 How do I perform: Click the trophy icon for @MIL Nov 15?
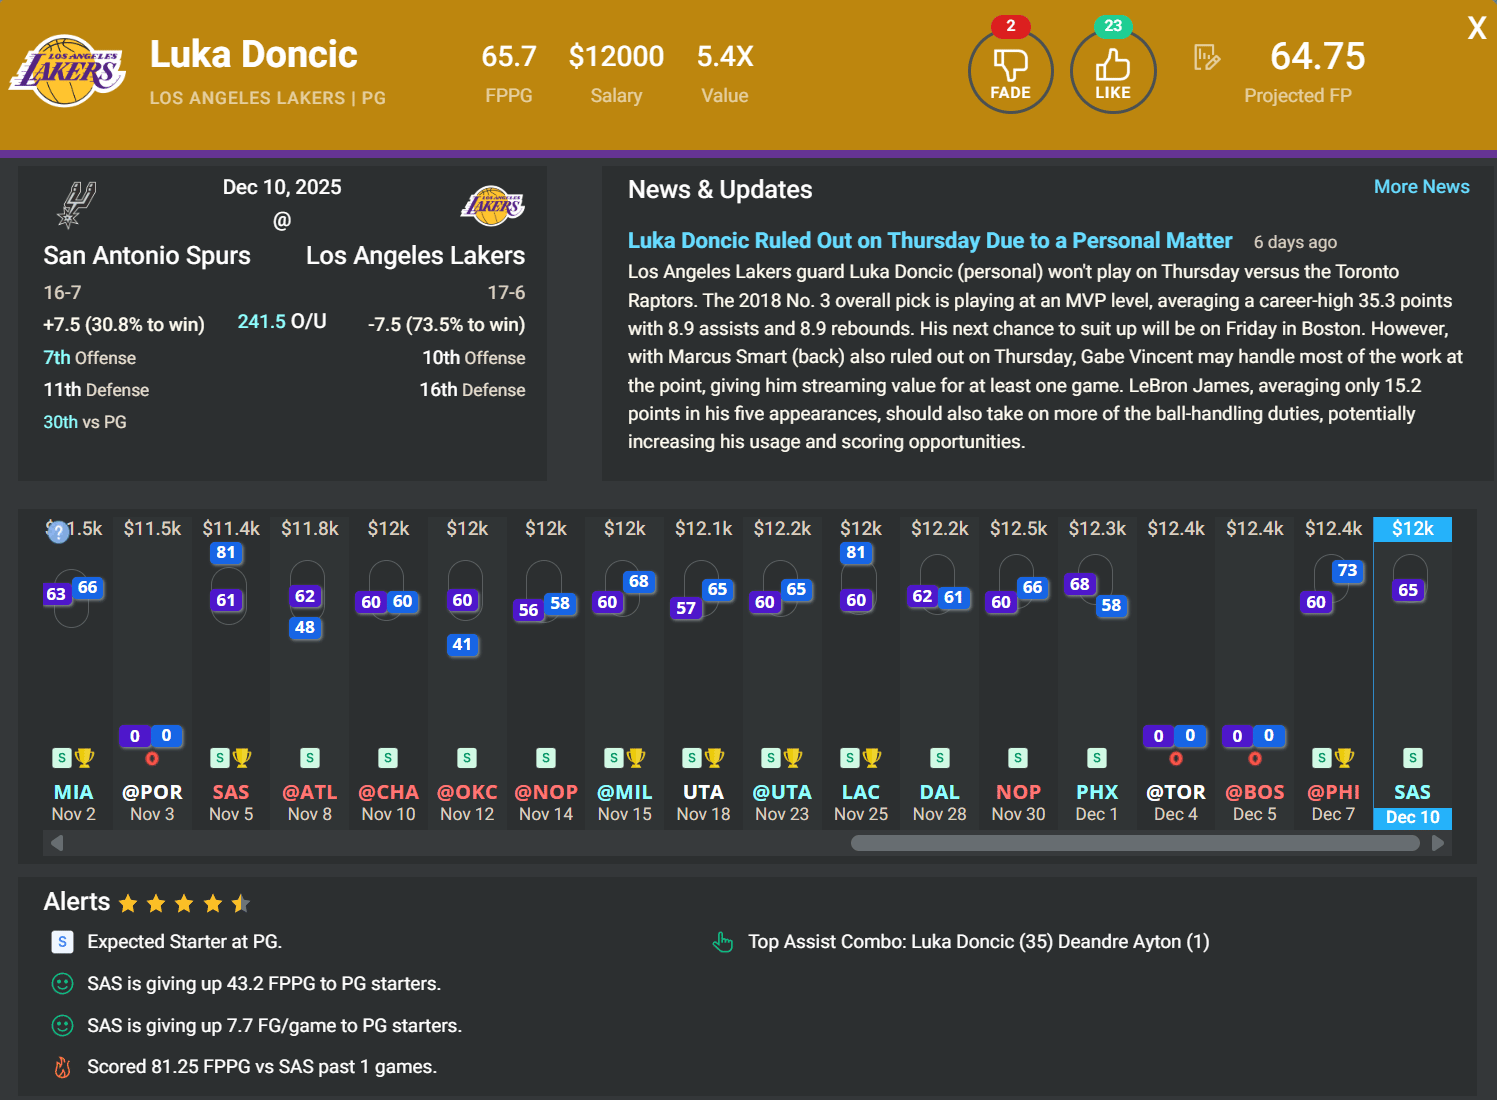click(x=636, y=758)
